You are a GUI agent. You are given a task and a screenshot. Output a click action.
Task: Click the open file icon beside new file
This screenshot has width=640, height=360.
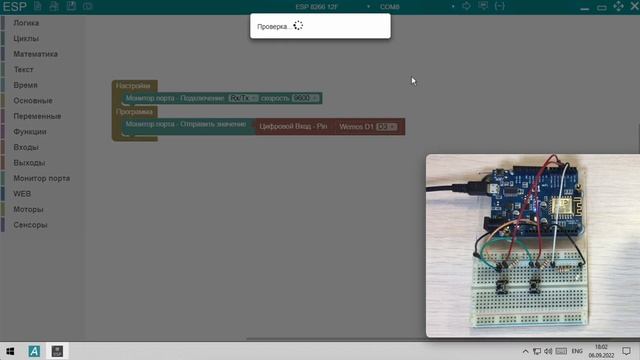pyautogui.click(x=54, y=6)
